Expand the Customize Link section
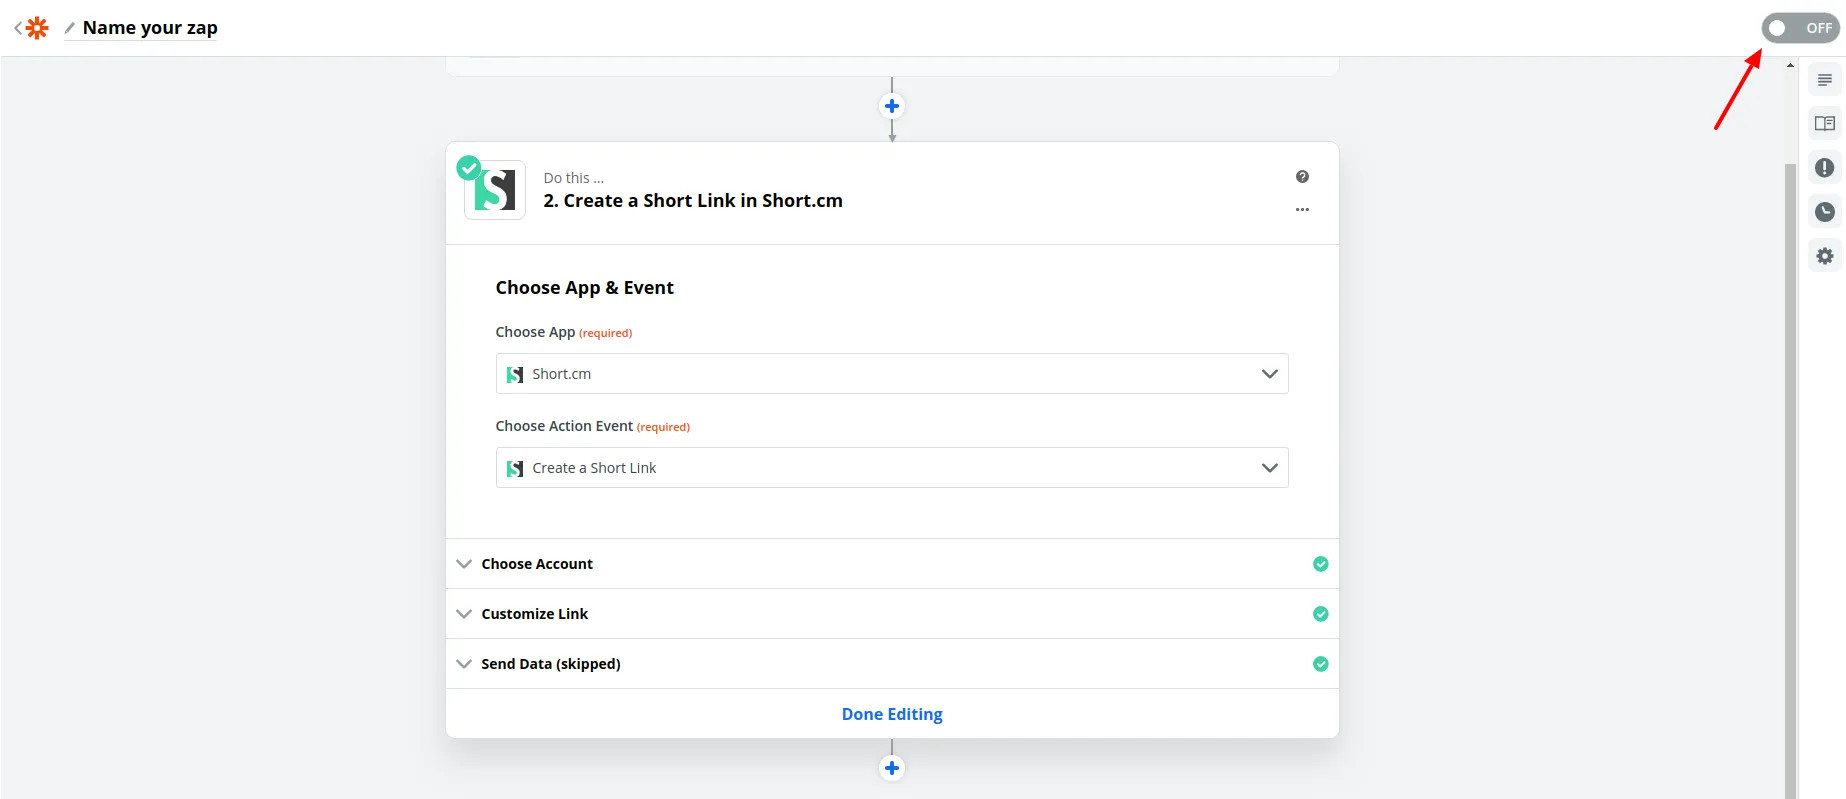1846x799 pixels. click(x=892, y=614)
